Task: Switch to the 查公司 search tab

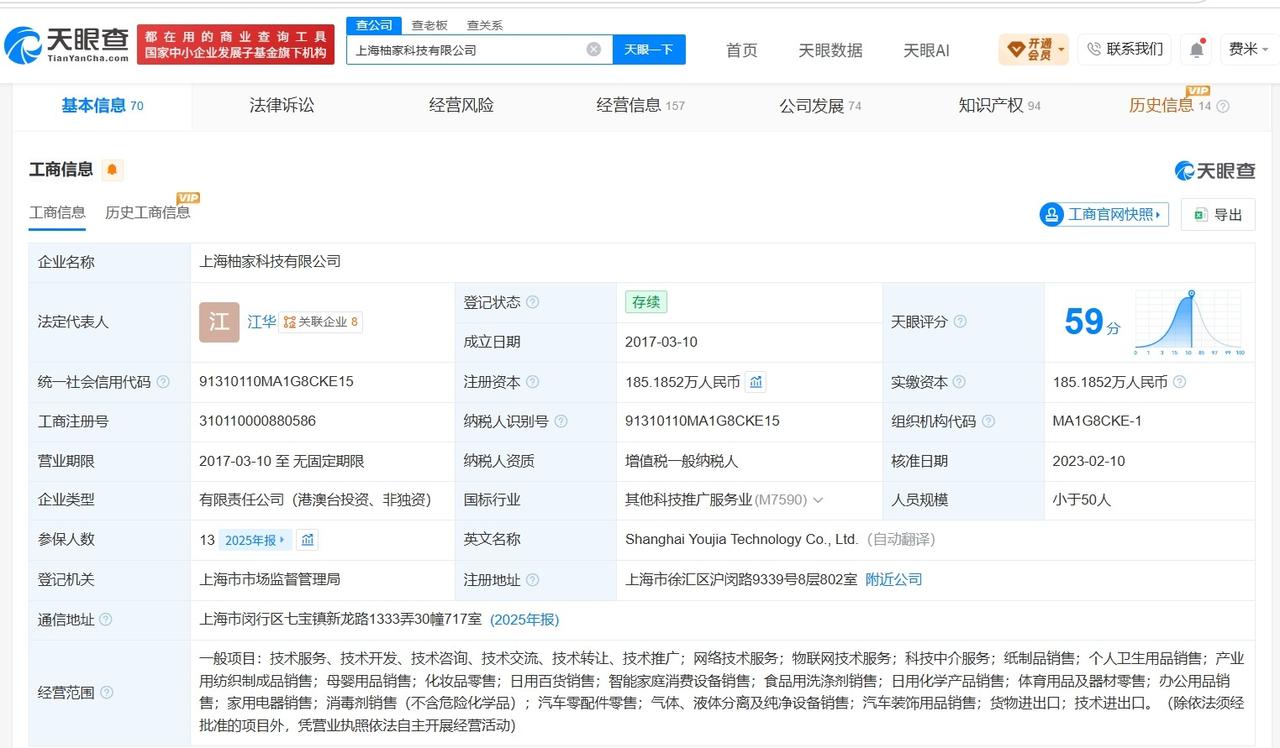Action: pos(375,25)
